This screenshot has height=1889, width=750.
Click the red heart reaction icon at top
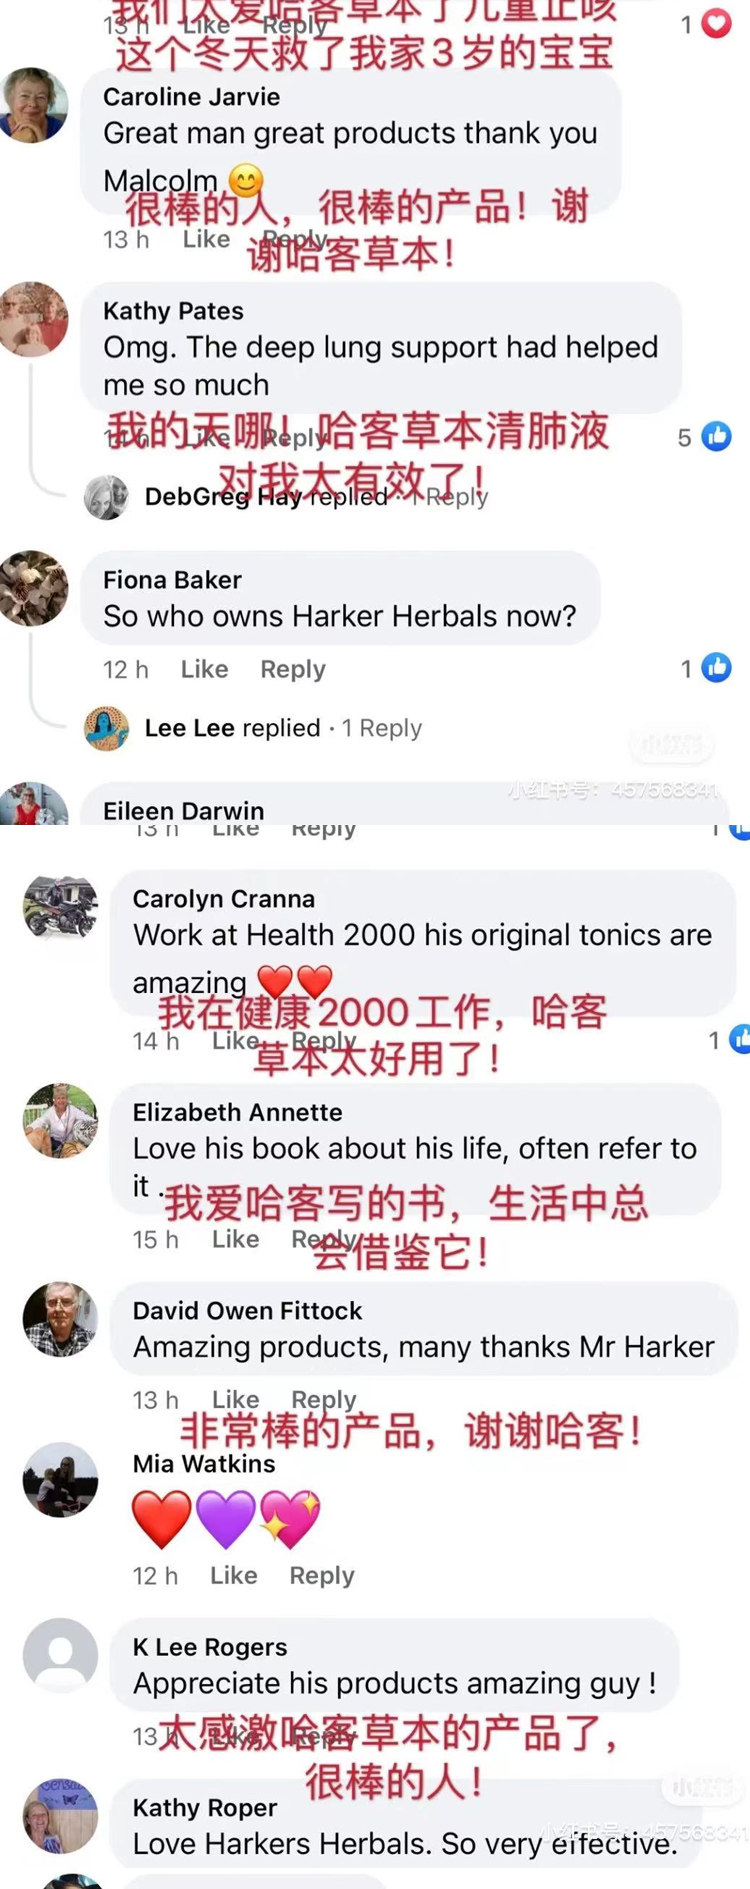click(x=716, y=23)
